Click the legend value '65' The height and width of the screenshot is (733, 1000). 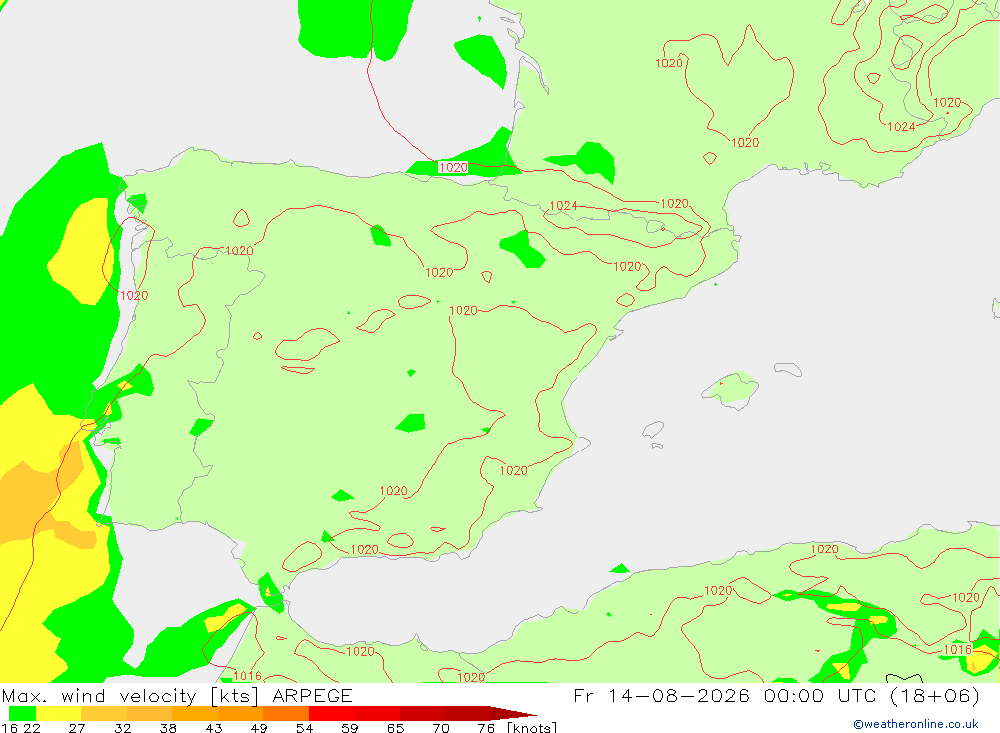tap(395, 728)
